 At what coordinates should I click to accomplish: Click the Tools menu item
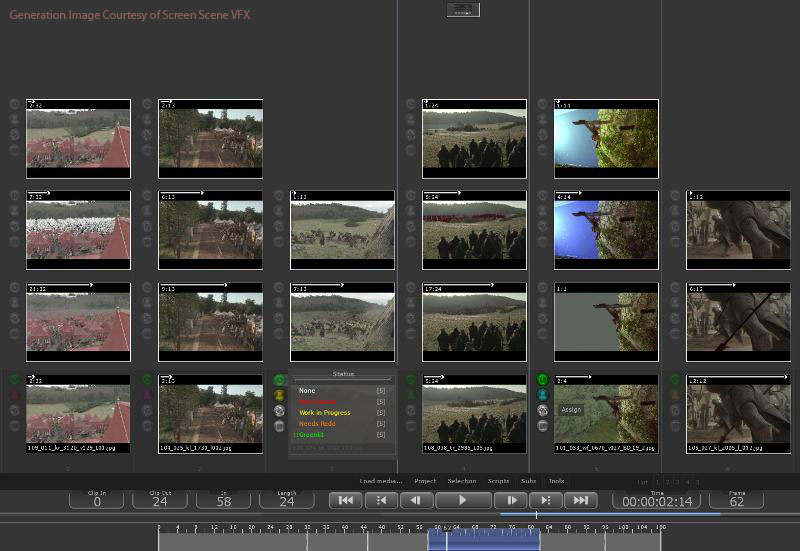[556, 481]
